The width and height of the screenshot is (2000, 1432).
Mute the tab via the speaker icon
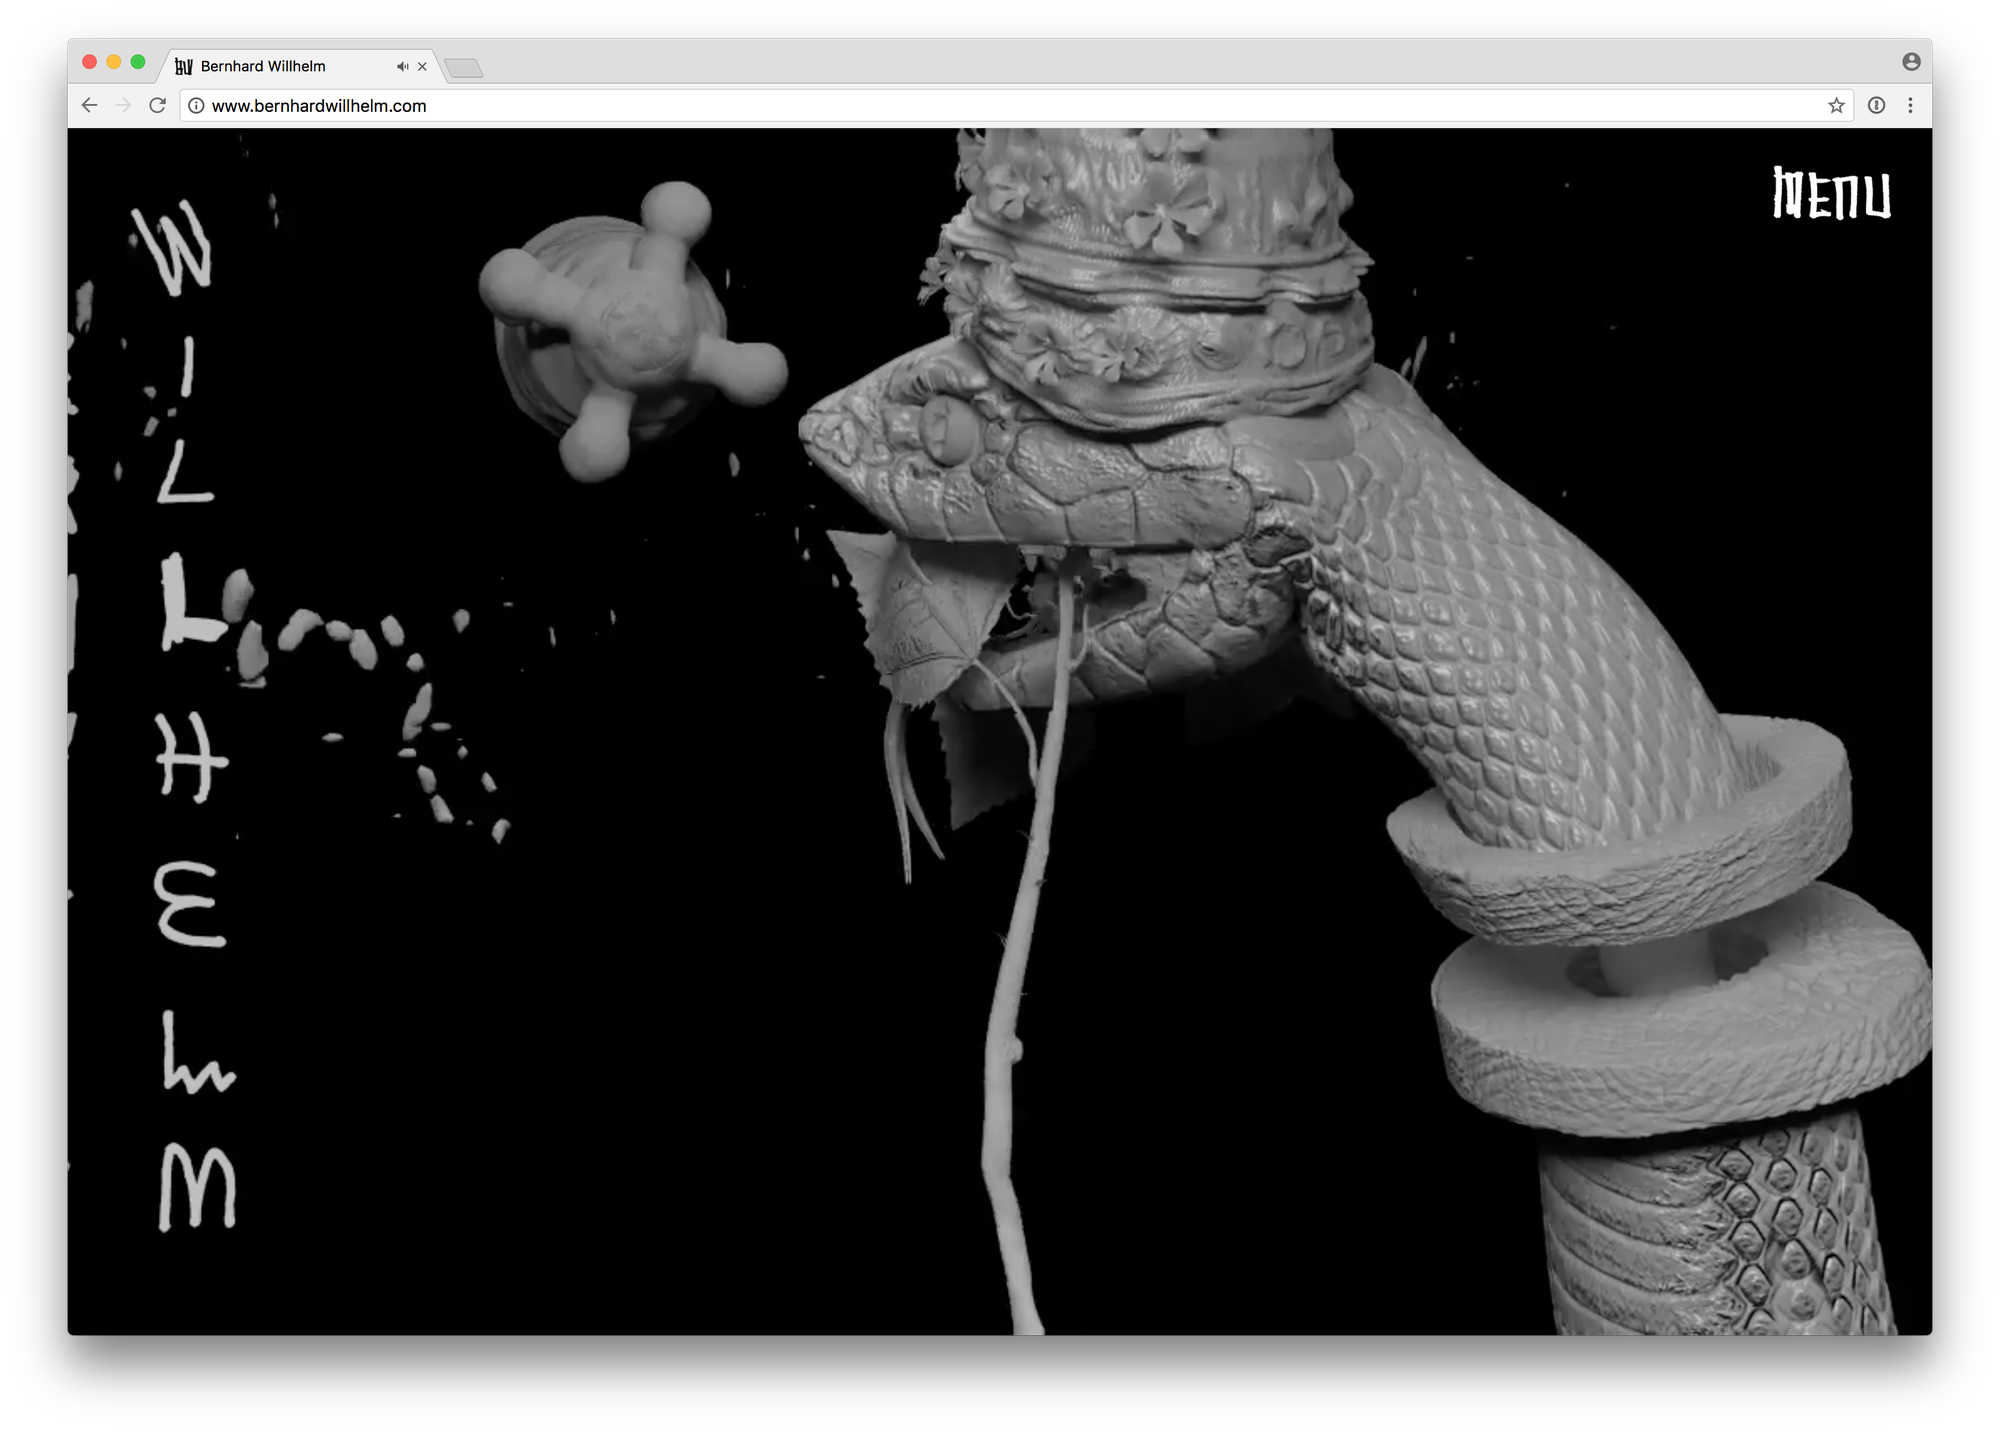(x=402, y=66)
